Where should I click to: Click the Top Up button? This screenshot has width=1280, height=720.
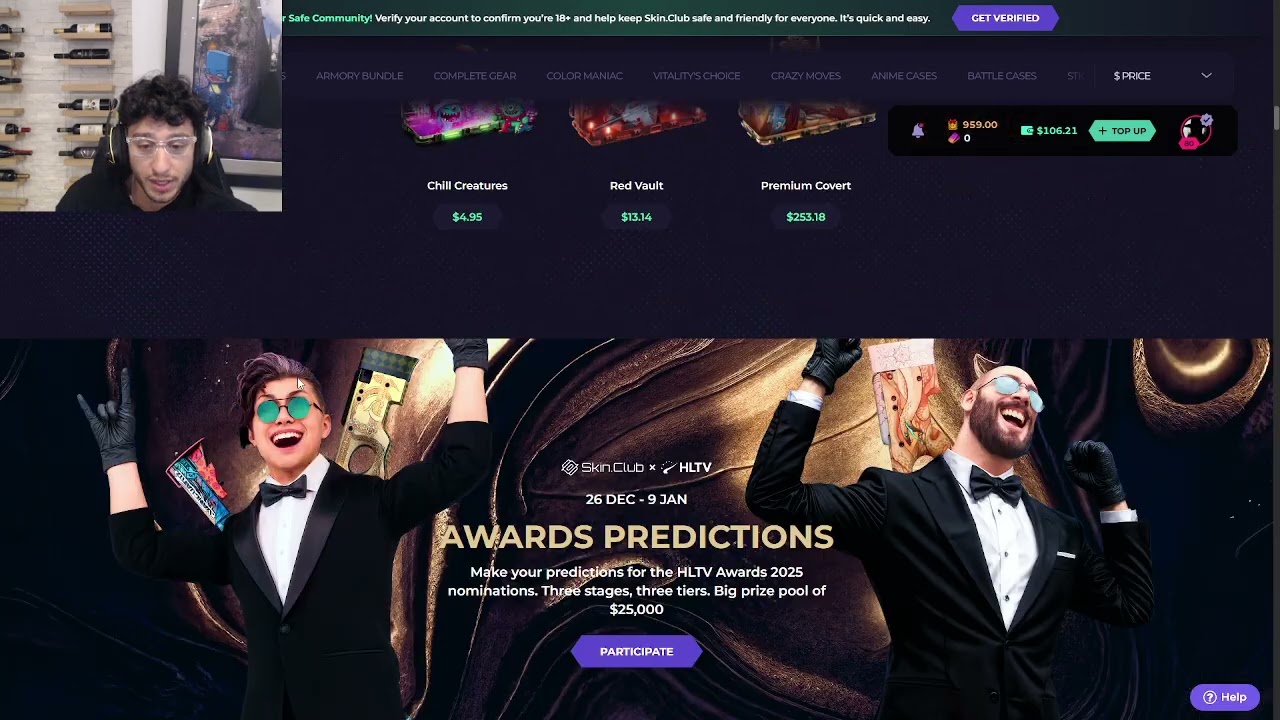pyautogui.click(x=1122, y=131)
